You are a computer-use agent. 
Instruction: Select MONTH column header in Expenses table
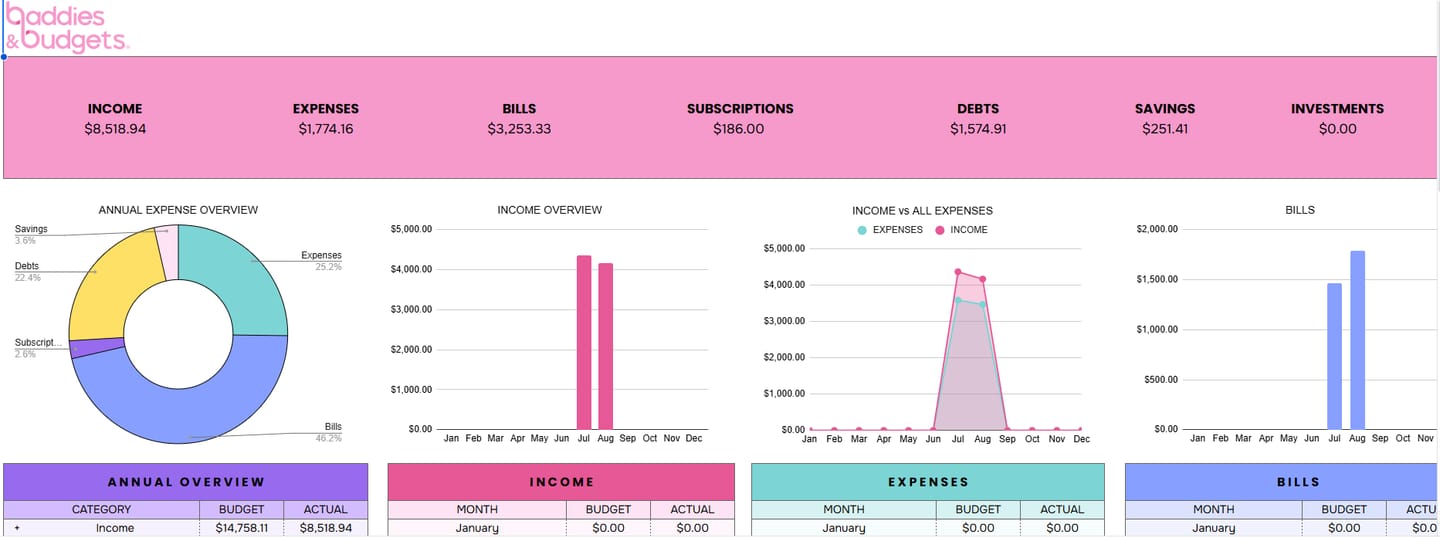[x=844, y=510]
